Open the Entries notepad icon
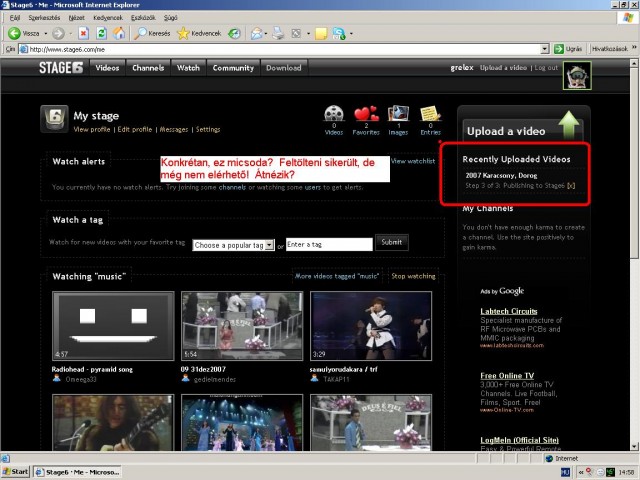640x480 pixels. click(x=430, y=115)
